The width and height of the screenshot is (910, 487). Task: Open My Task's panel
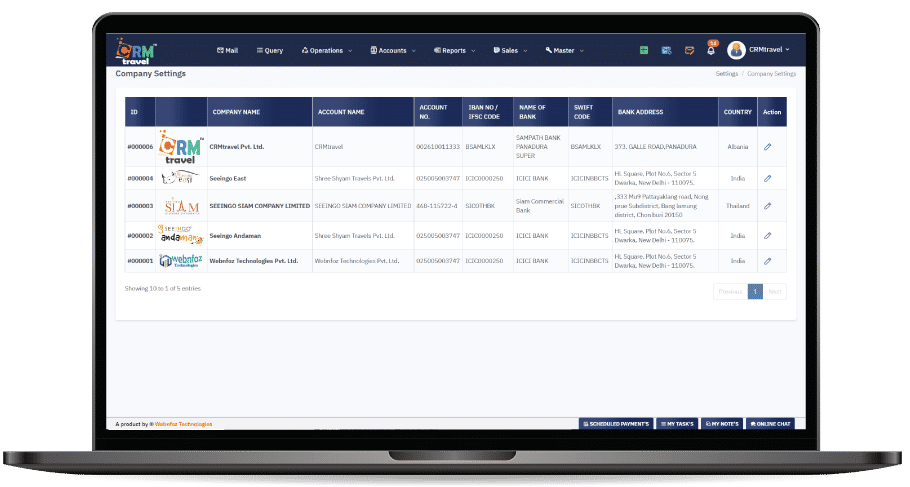pos(677,424)
